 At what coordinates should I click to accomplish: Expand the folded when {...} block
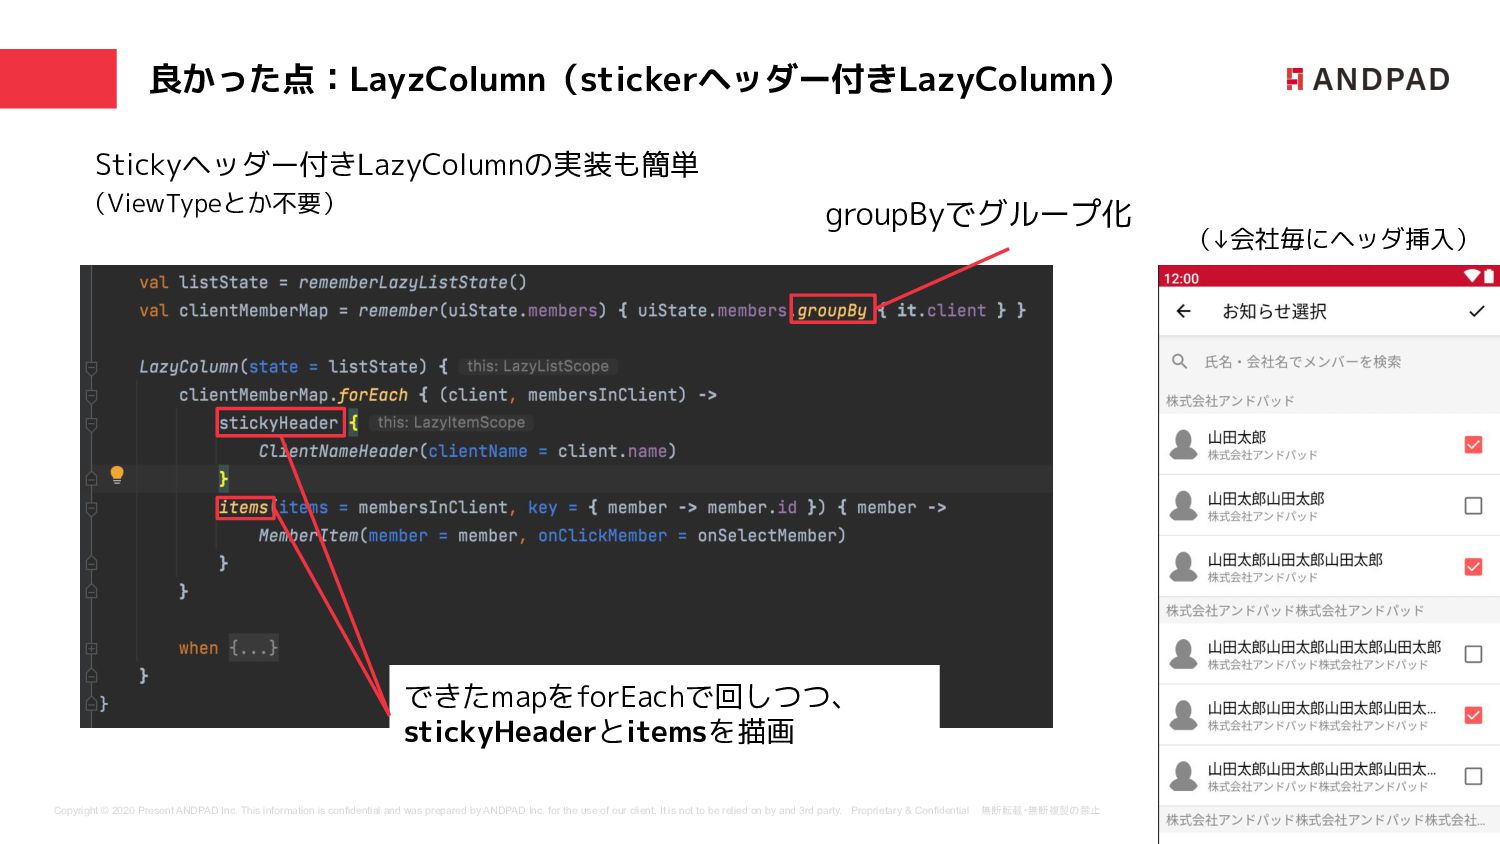pyautogui.click(x=253, y=648)
